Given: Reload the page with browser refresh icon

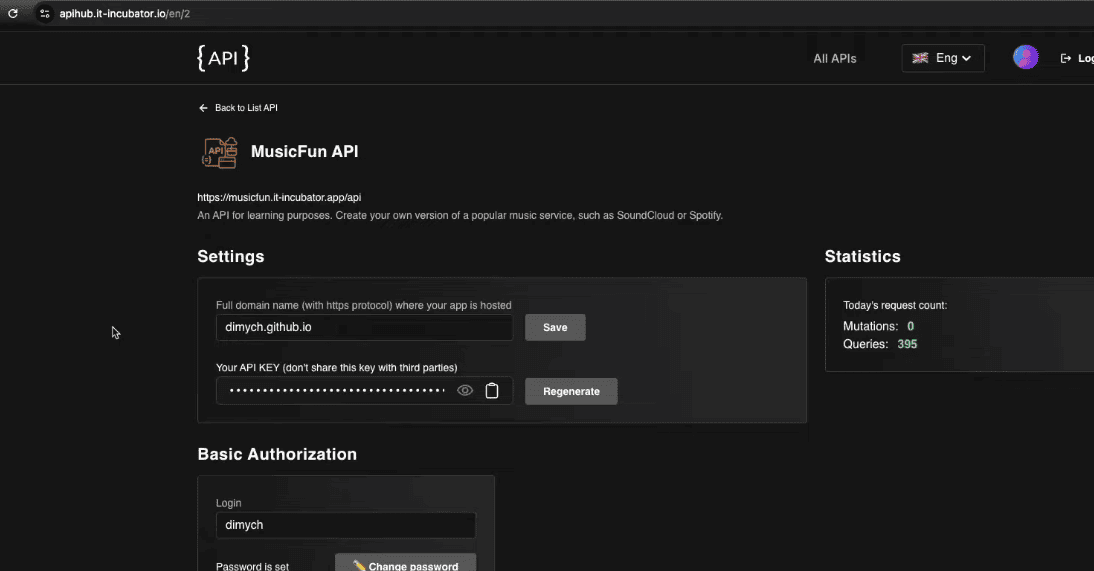Looking at the screenshot, I should point(13,14).
